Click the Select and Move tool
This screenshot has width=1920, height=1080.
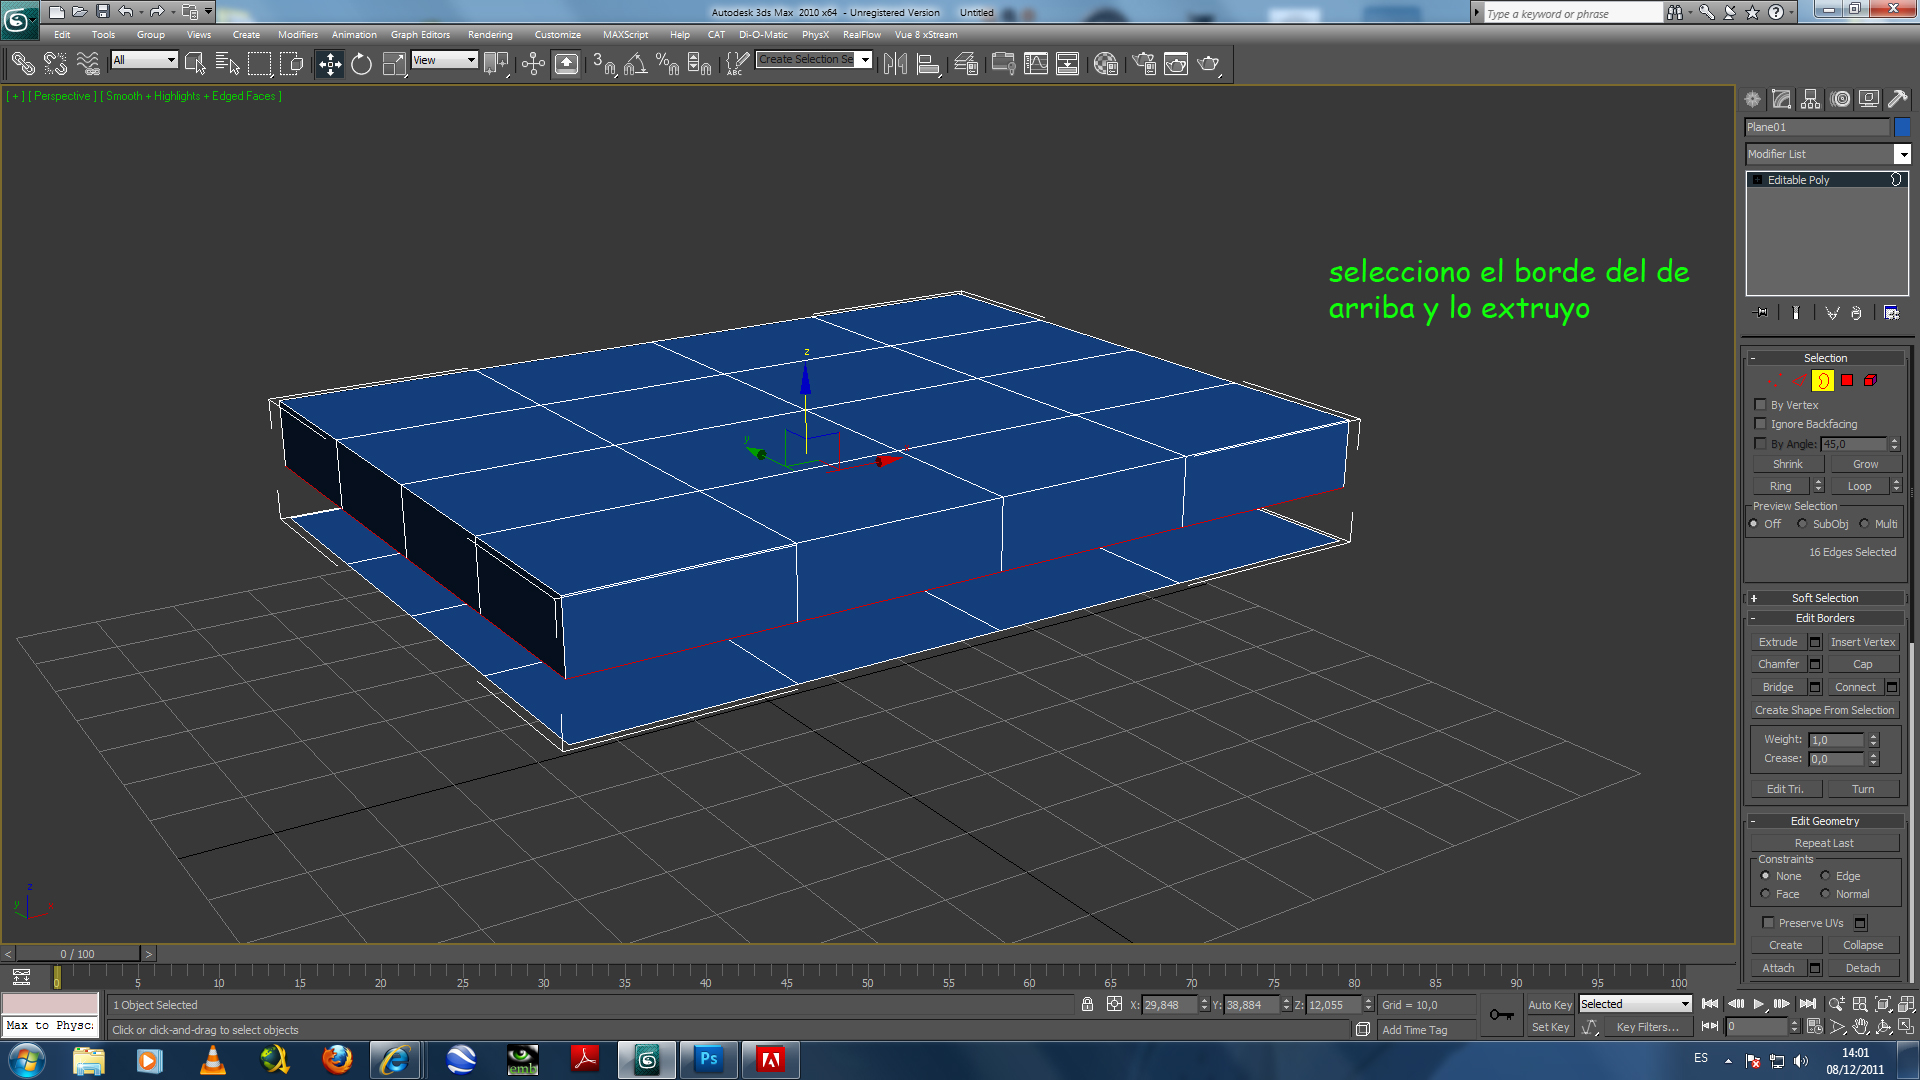(x=330, y=64)
